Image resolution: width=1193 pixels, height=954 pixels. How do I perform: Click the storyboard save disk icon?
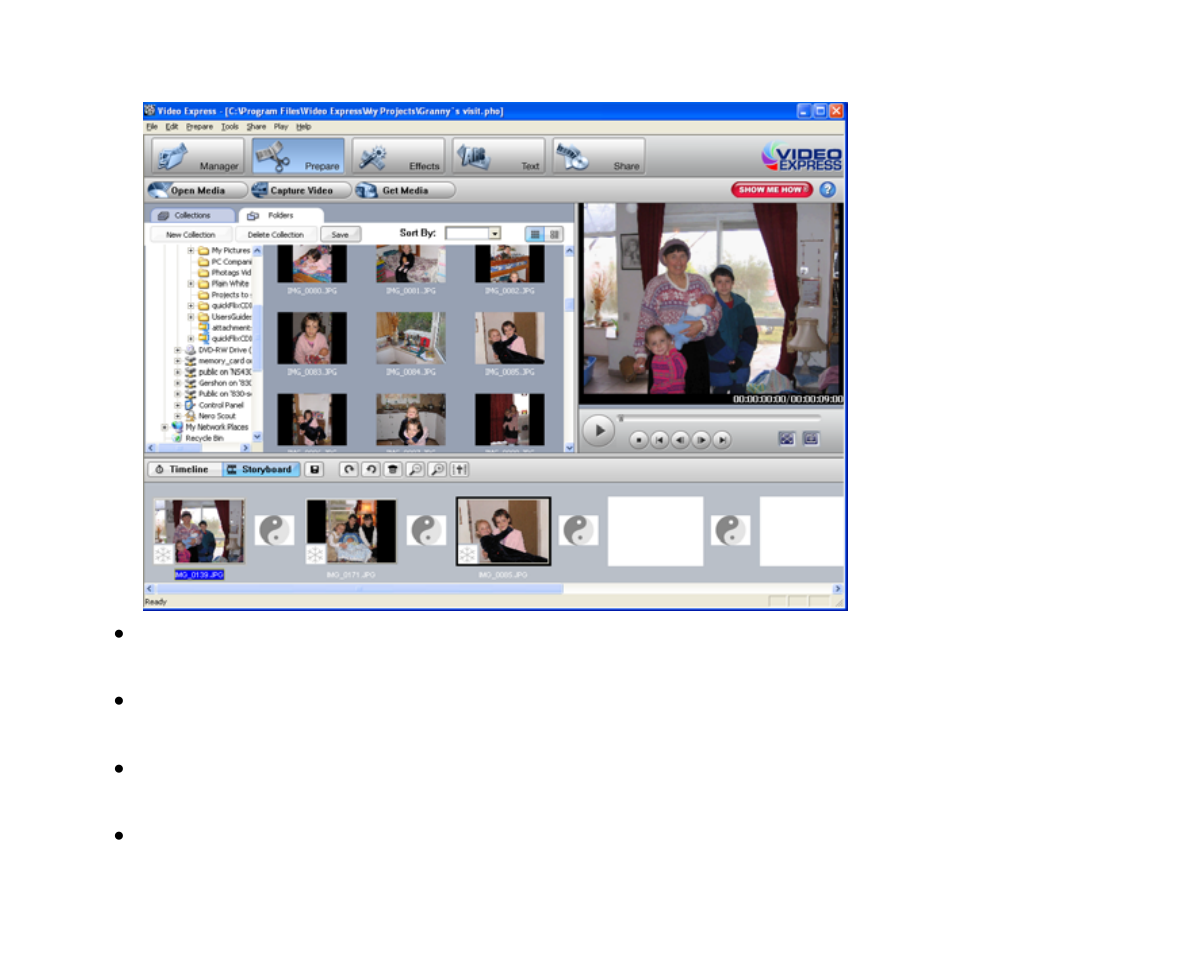(x=314, y=469)
